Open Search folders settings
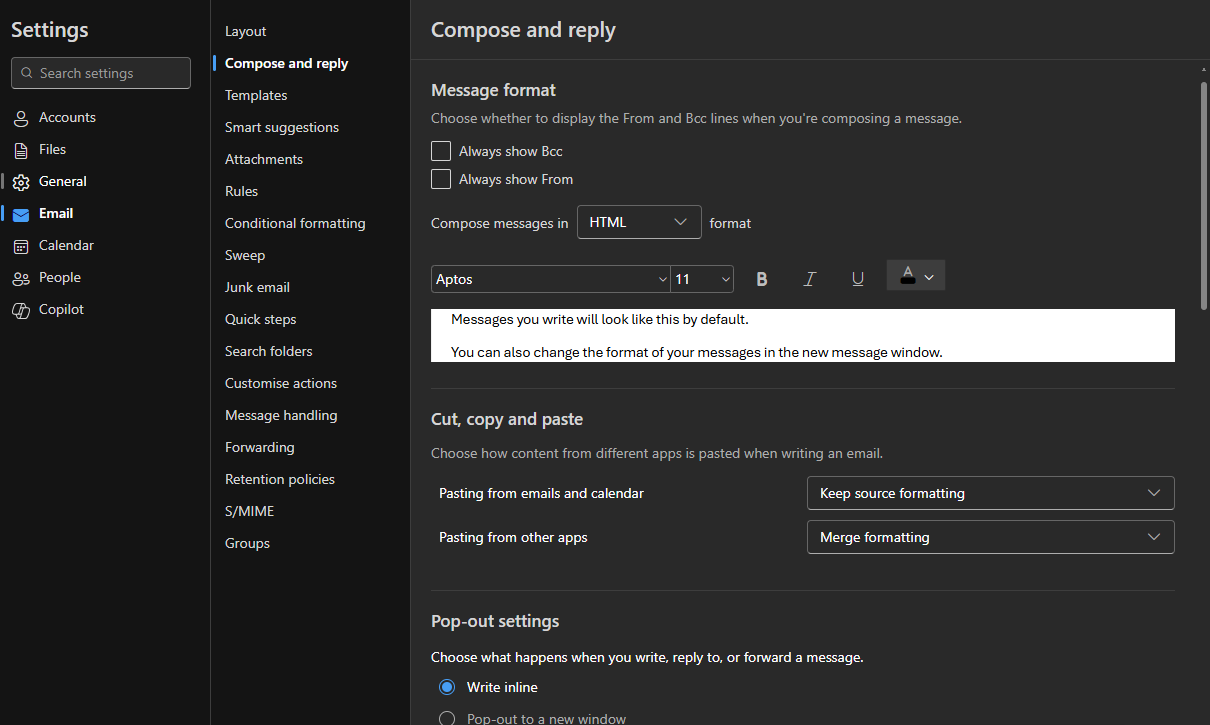This screenshot has height=725, width=1210. 269,351
